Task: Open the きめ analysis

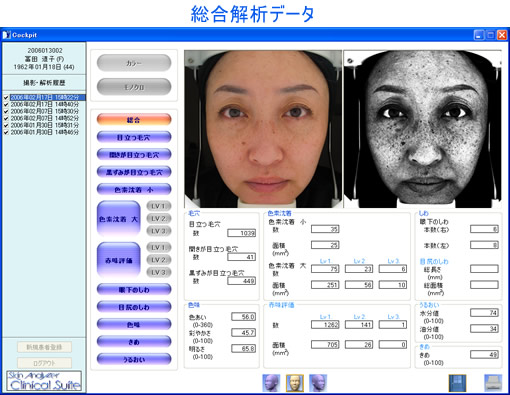Action: tap(134, 342)
